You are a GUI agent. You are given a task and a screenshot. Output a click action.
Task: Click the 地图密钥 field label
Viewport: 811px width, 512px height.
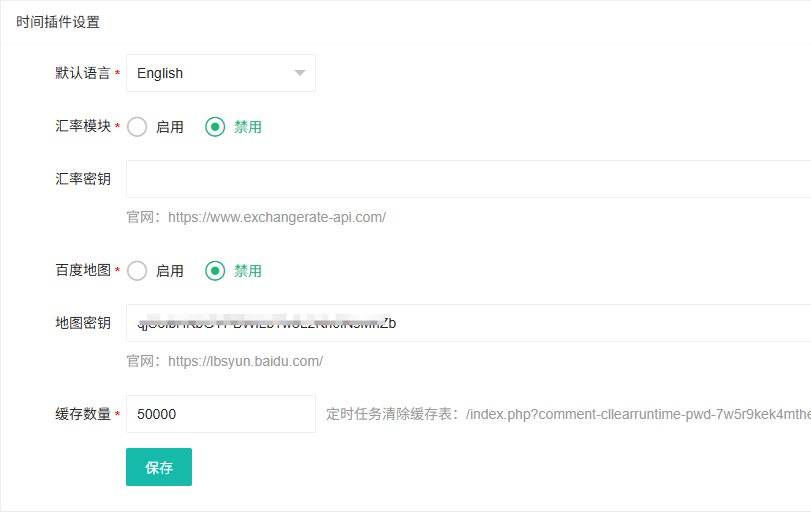click(83, 323)
